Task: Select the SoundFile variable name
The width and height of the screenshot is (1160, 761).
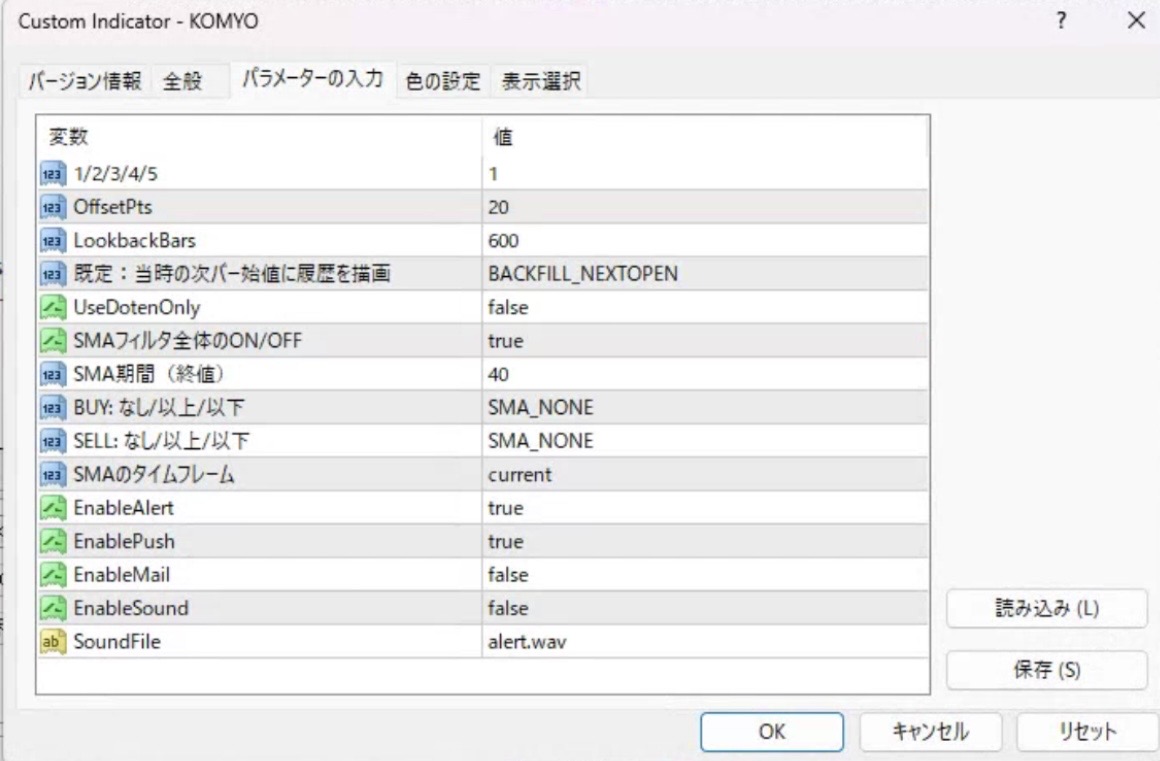Action: pos(117,641)
